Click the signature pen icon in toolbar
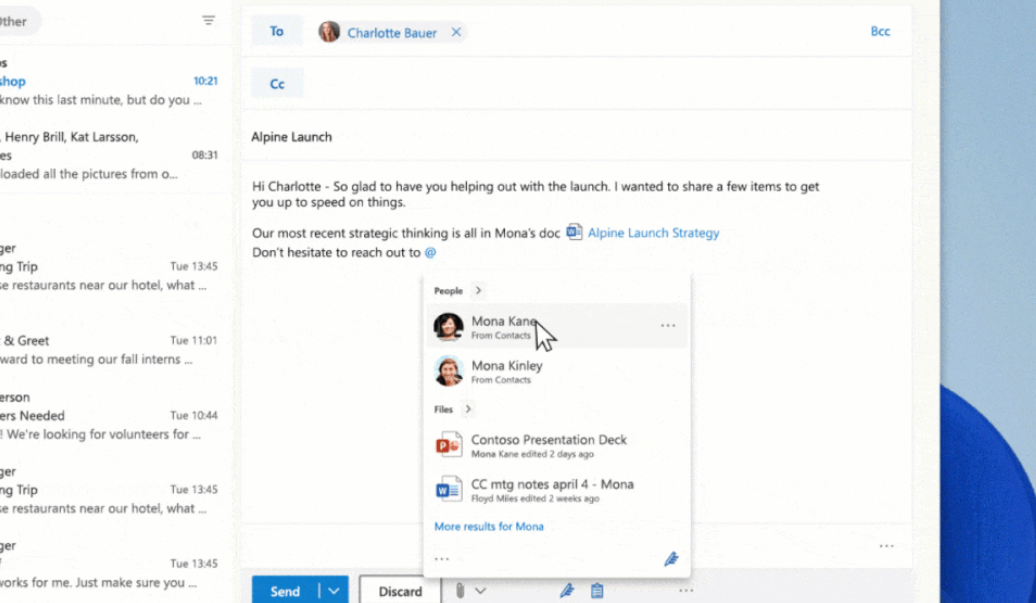Screen dimensions: 1036x603 567,590
